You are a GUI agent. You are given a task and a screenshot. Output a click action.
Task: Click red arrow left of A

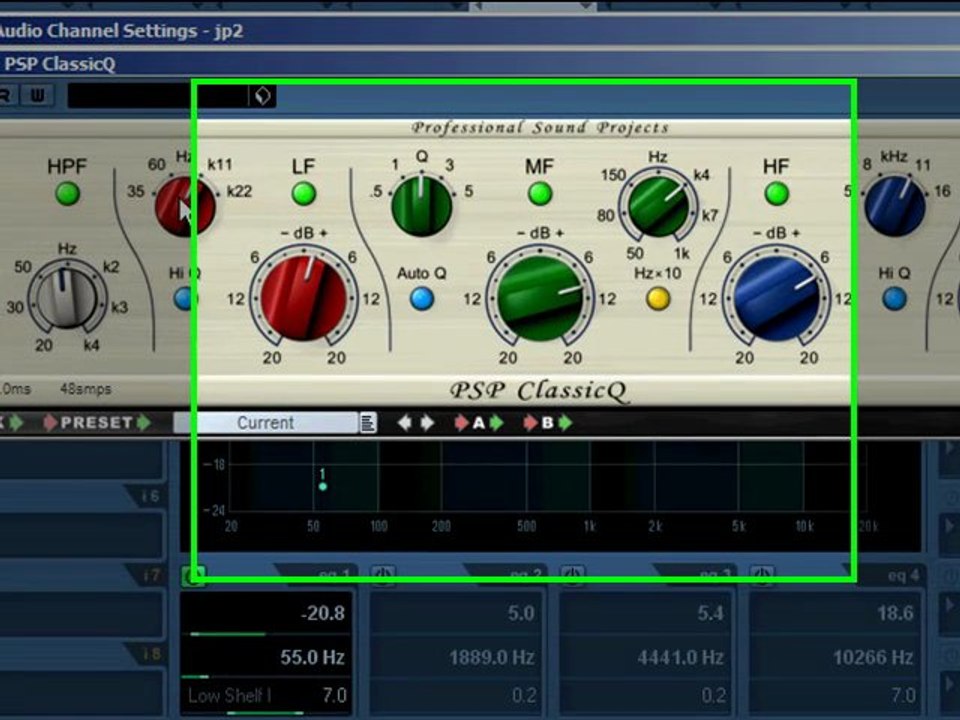pyautogui.click(x=461, y=422)
